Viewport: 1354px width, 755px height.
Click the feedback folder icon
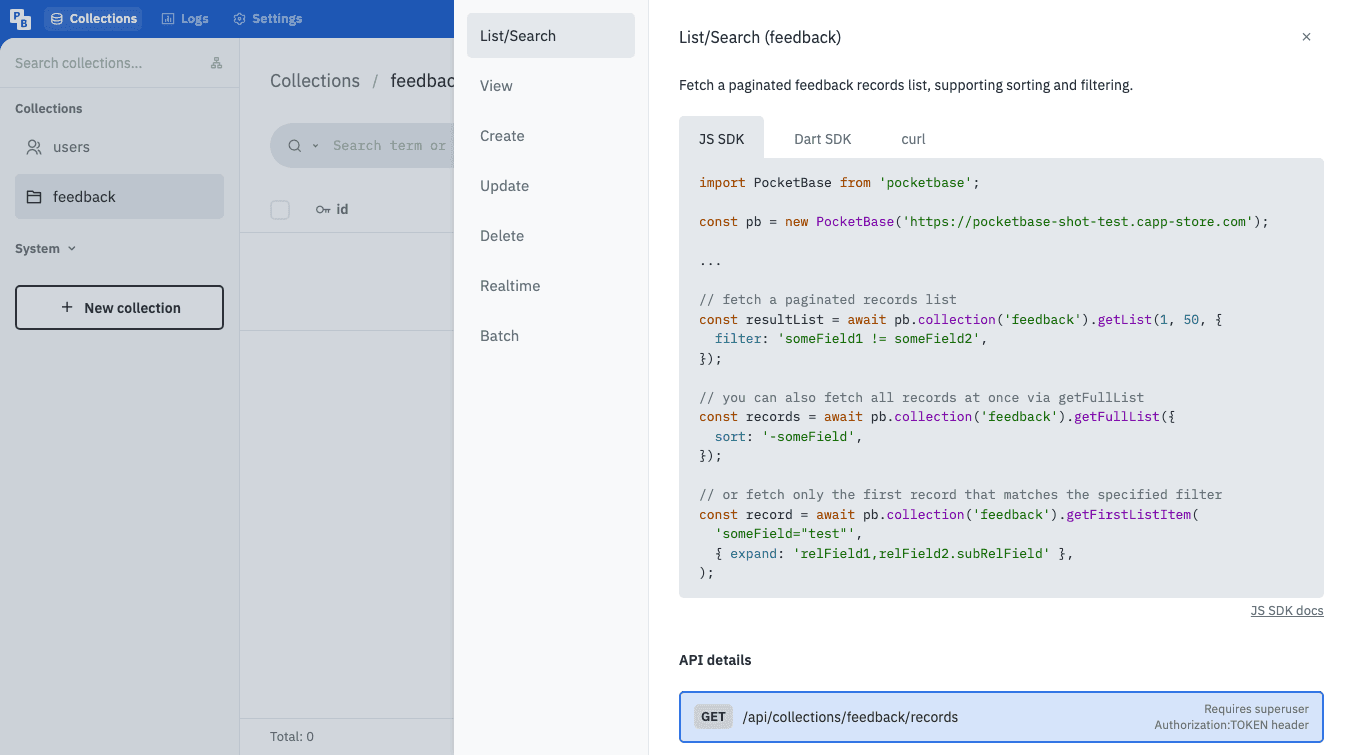[x=34, y=197]
